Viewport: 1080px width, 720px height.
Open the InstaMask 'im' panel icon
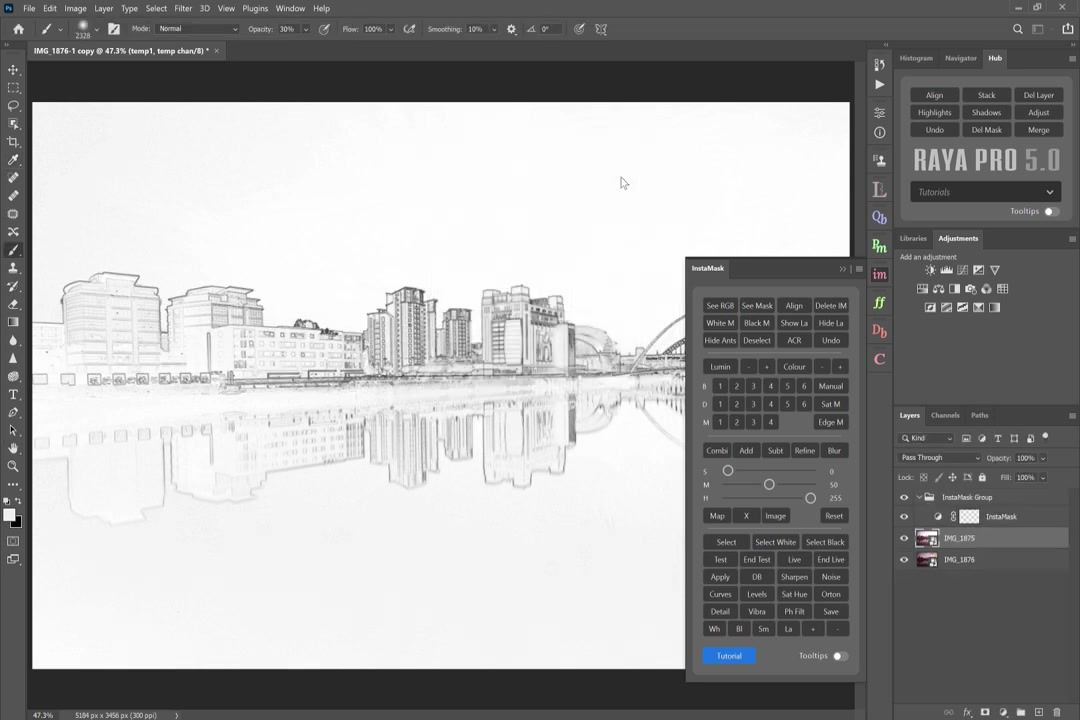click(879, 275)
